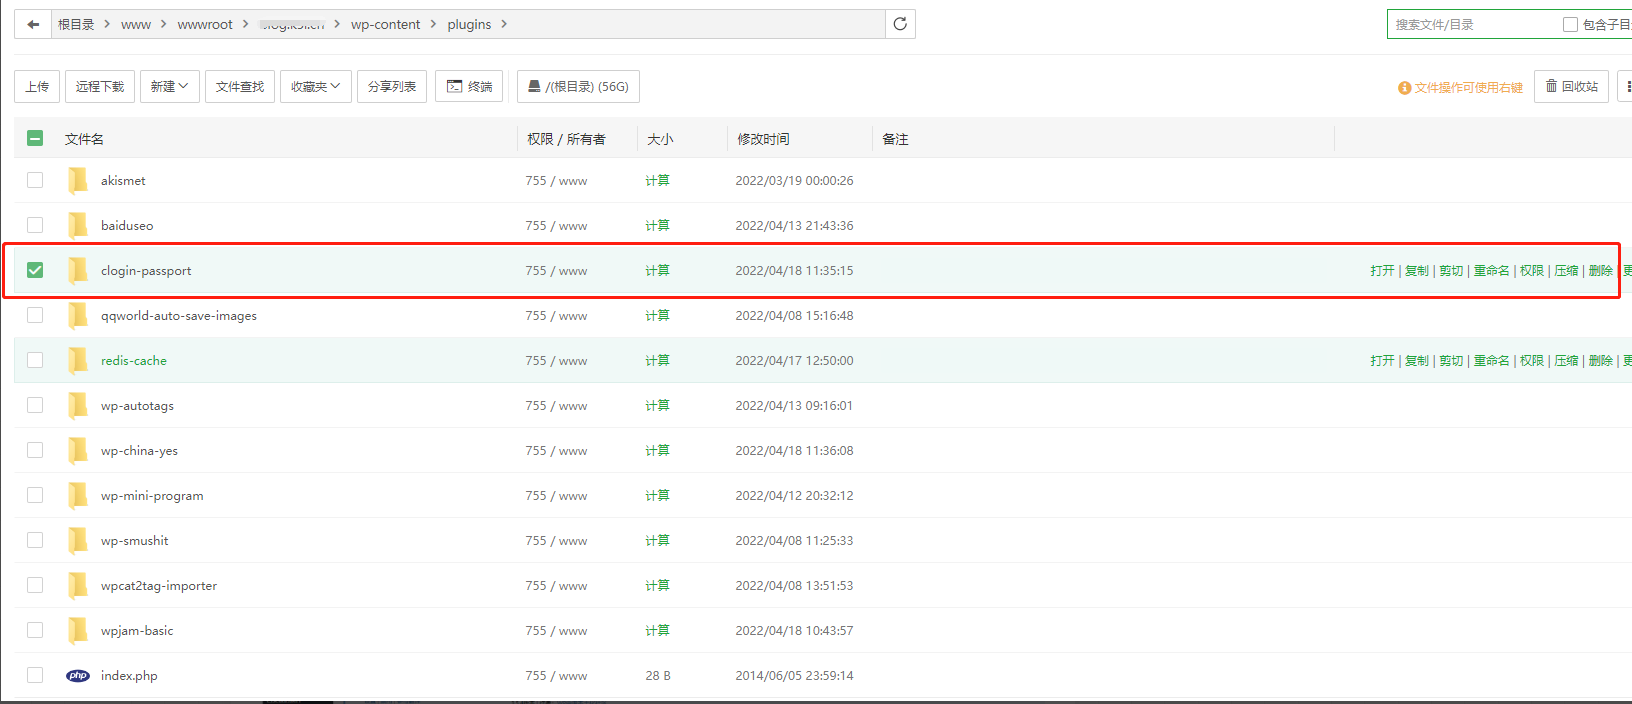Image resolution: width=1632 pixels, height=704 pixels.
Task: Calculate size (计算) of wp-smushit folder
Action: click(x=657, y=541)
